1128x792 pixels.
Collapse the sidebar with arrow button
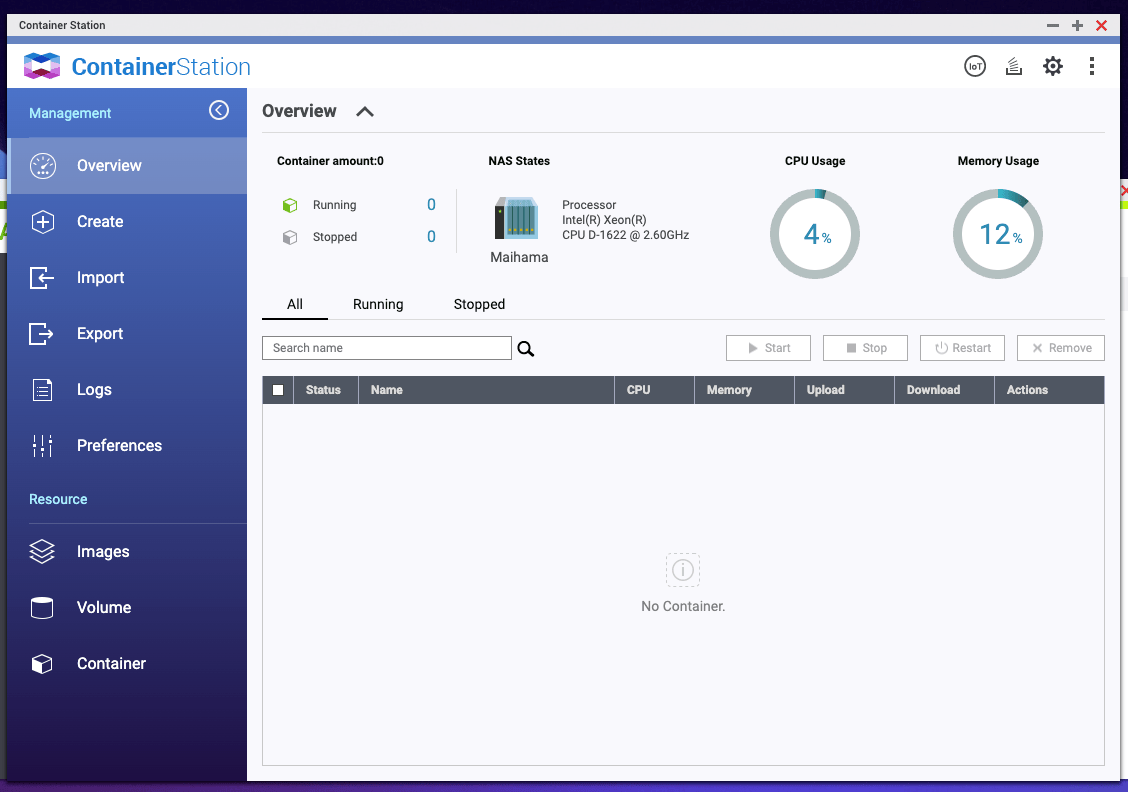coord(219,111)
